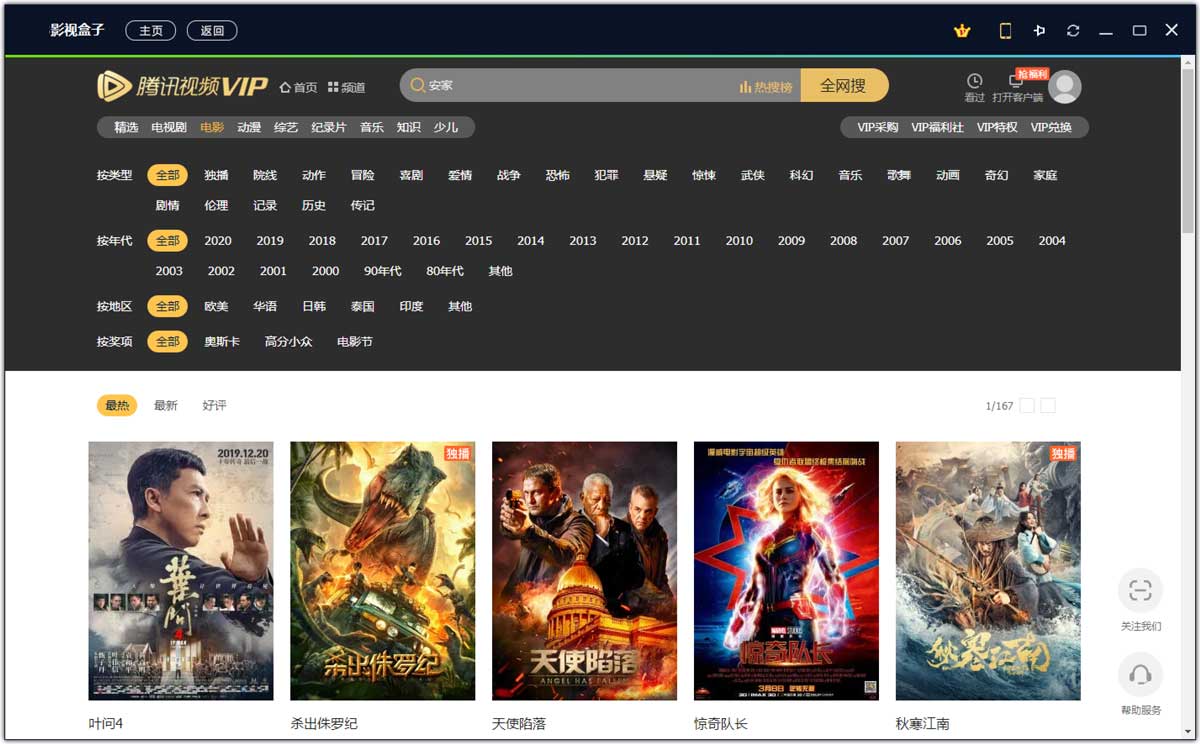Switch to the 动漫 tab

(249, 127)
